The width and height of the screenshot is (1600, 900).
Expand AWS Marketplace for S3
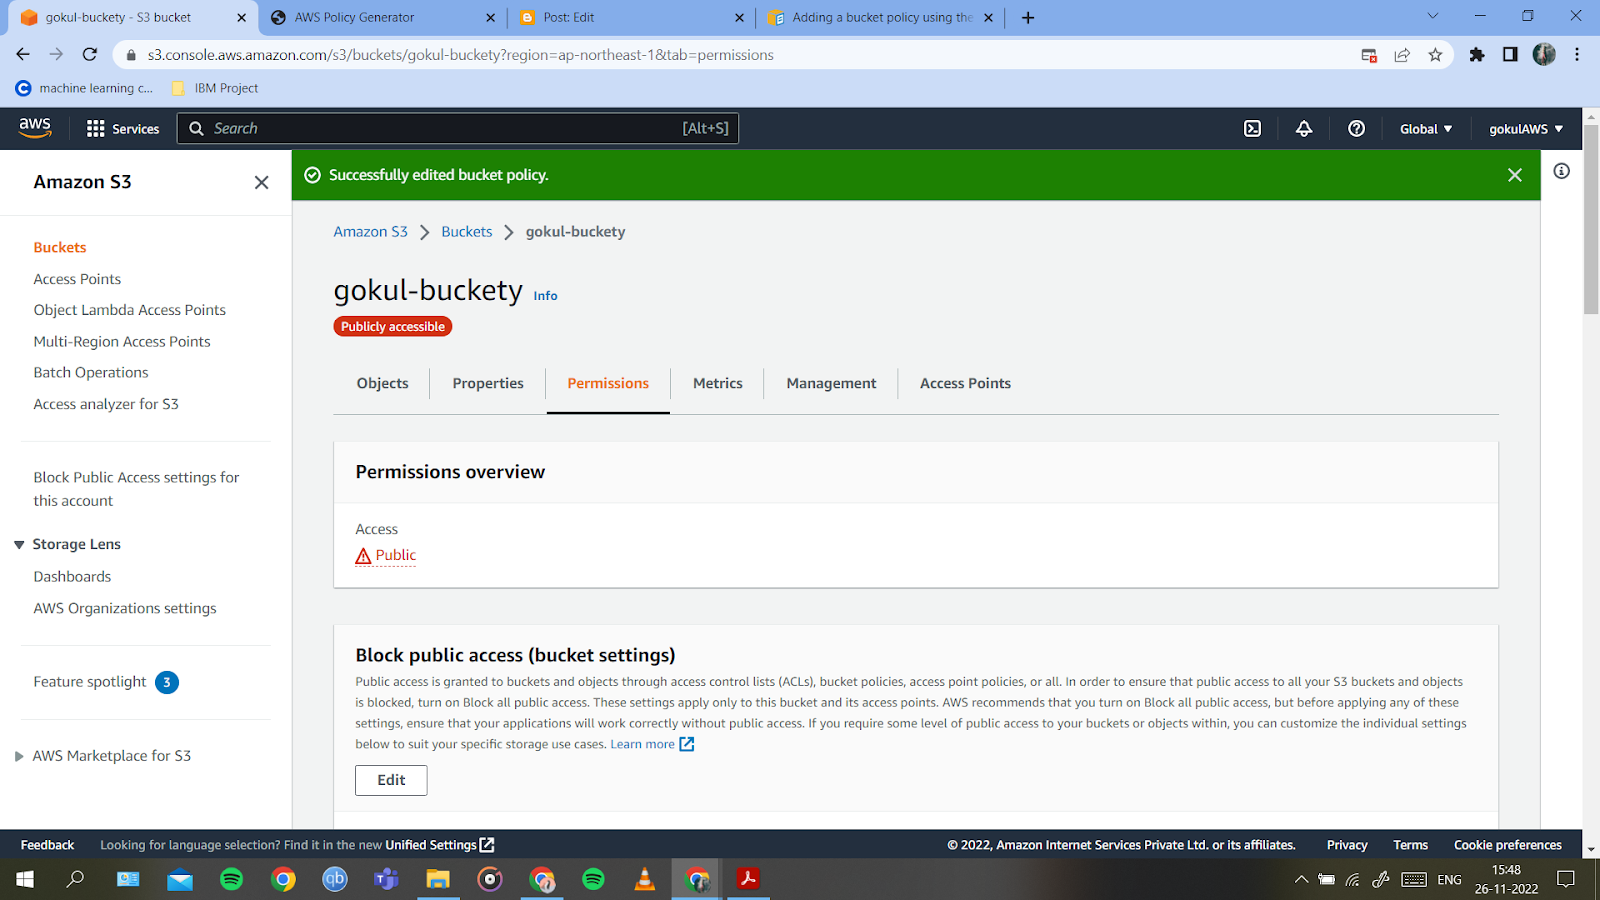[x=19, y=756]
